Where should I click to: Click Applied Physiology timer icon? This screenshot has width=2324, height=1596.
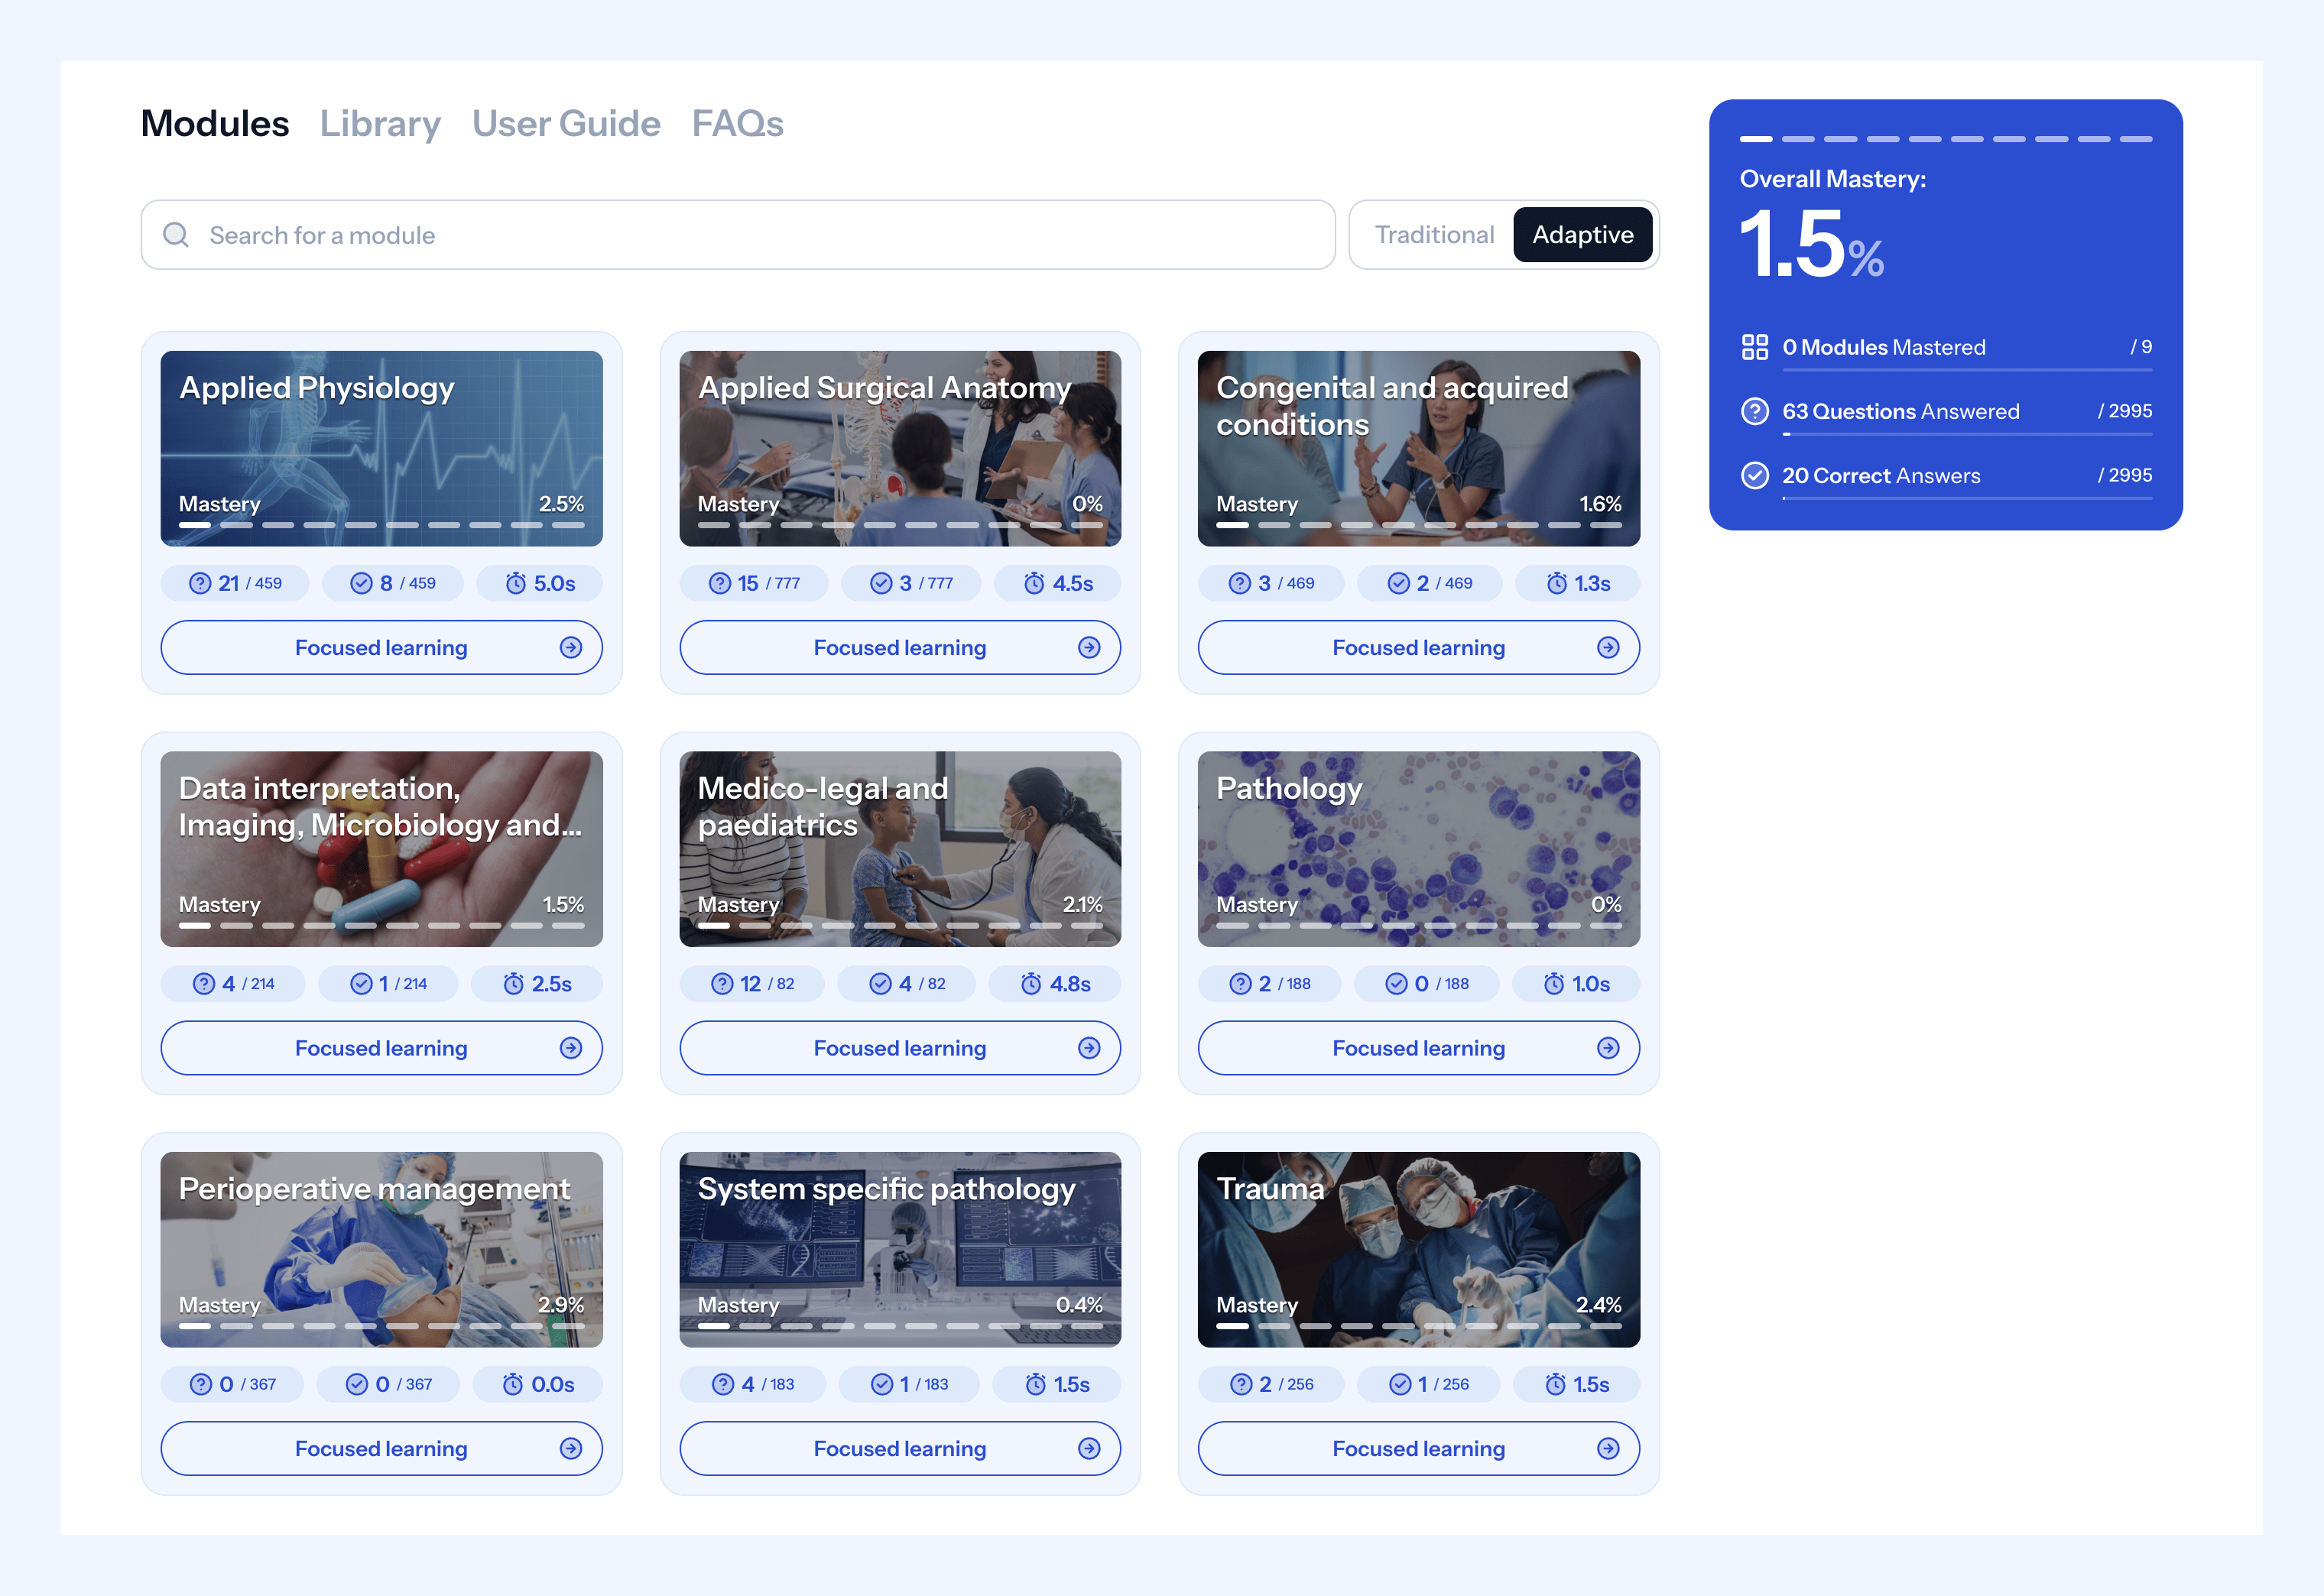[515, 583]
